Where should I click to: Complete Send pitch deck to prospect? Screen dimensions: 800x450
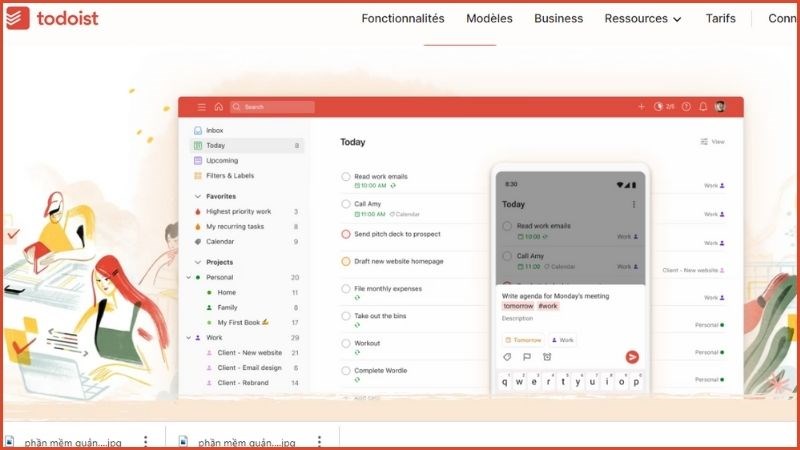click(x=346, y=234)
